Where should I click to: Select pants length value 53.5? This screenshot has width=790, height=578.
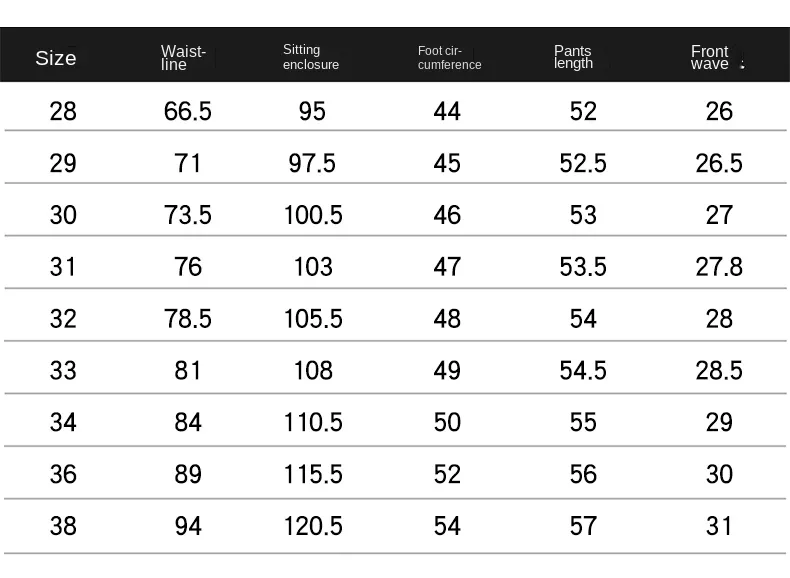coord(583,267)
